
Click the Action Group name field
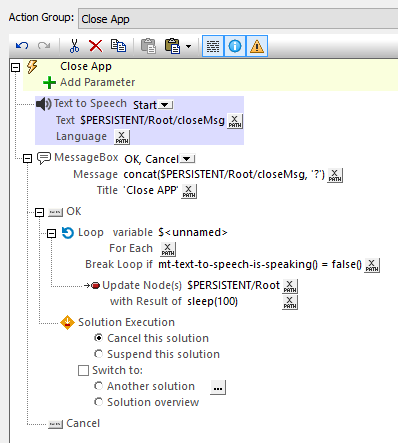pos(238,19)
